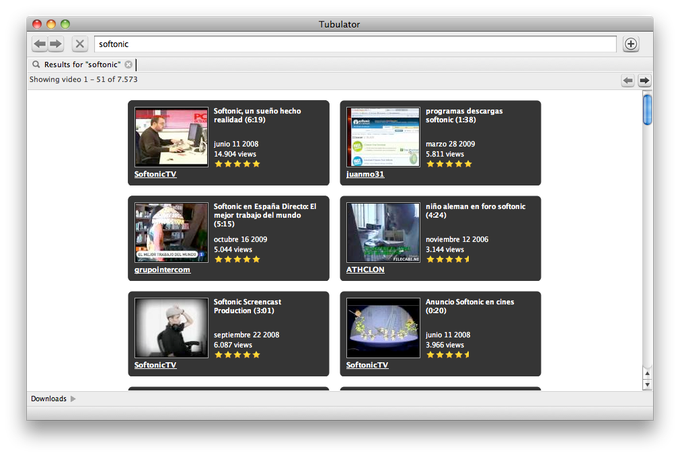
Task: Click title 'programas descargas softonic (1:38)'
Action: (464, 115)
